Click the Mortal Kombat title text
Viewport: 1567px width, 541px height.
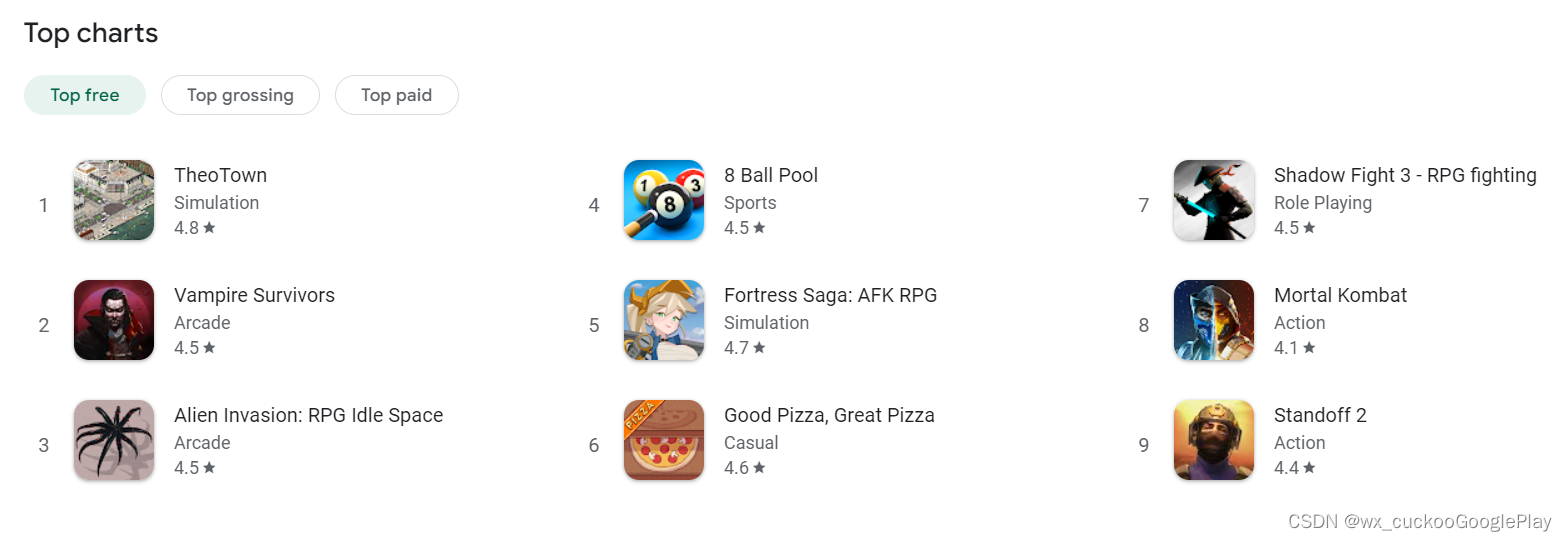coord(1340,295)
